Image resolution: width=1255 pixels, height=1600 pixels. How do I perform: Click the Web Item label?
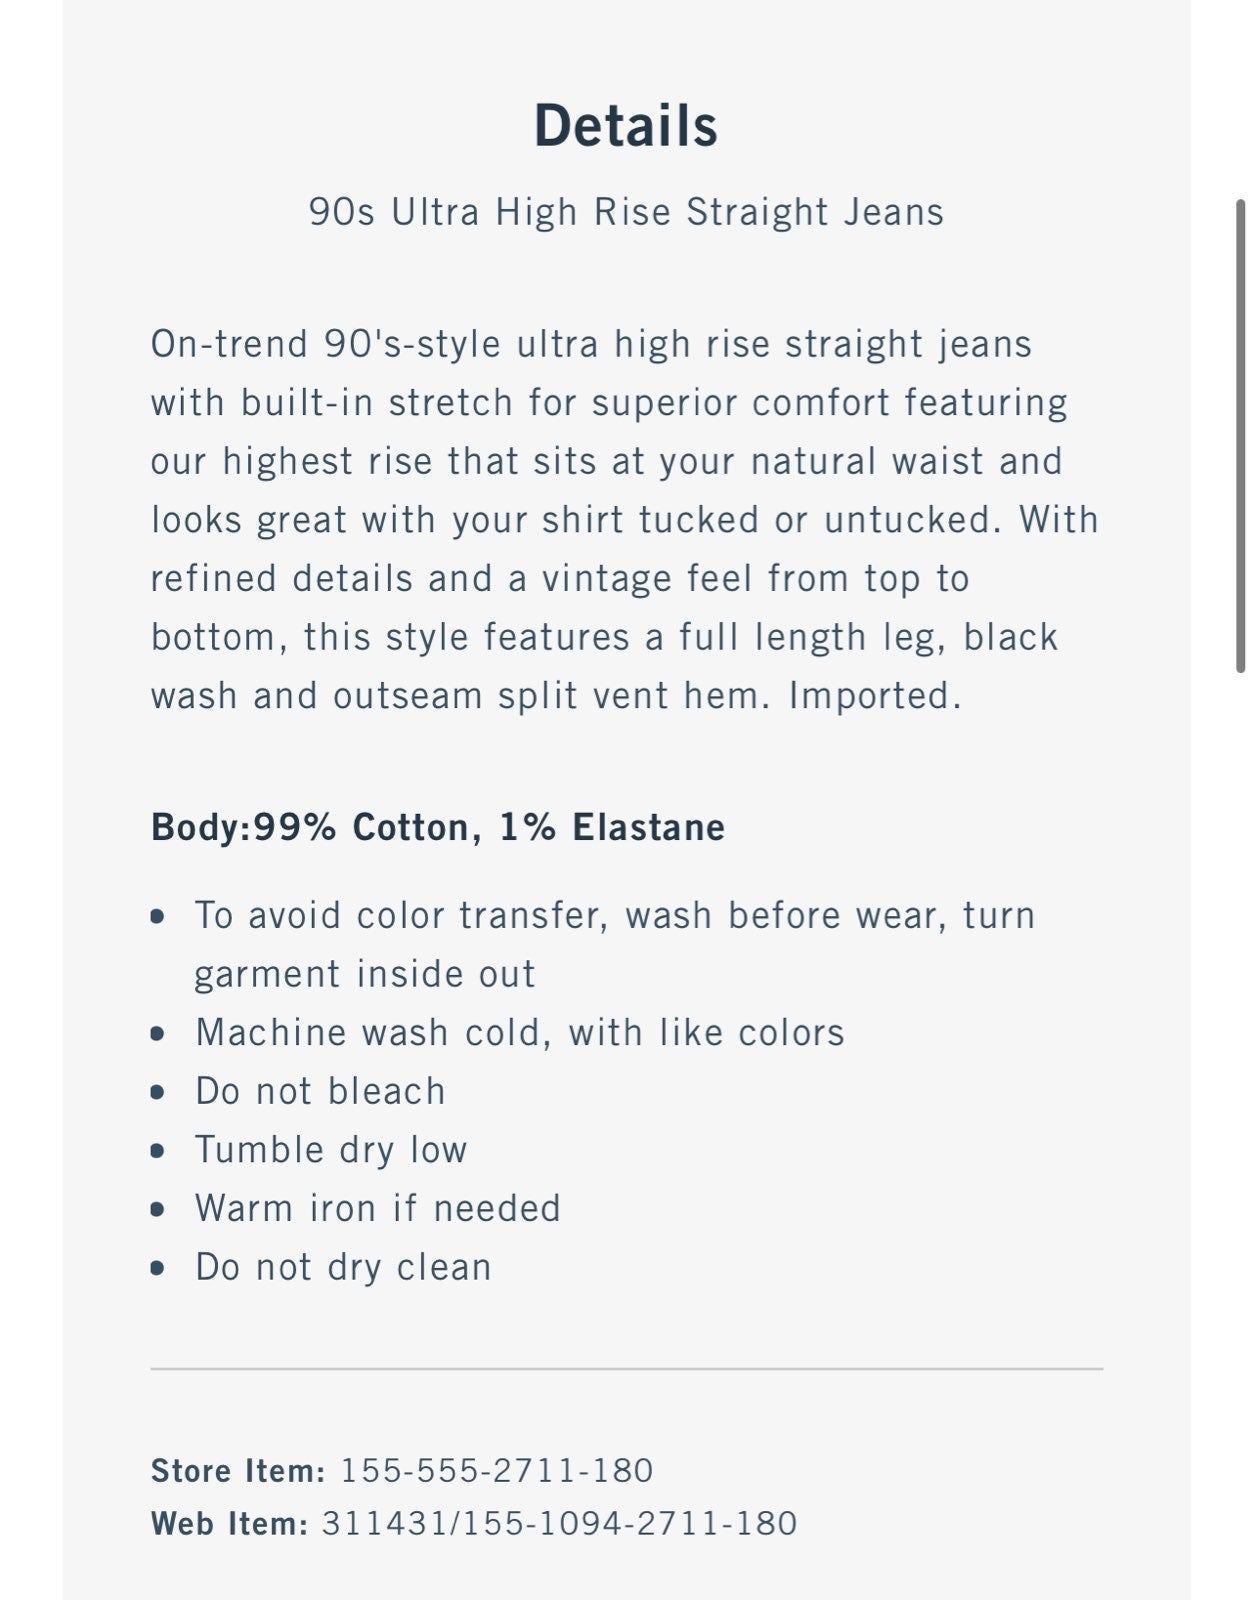coord(229,1523)
